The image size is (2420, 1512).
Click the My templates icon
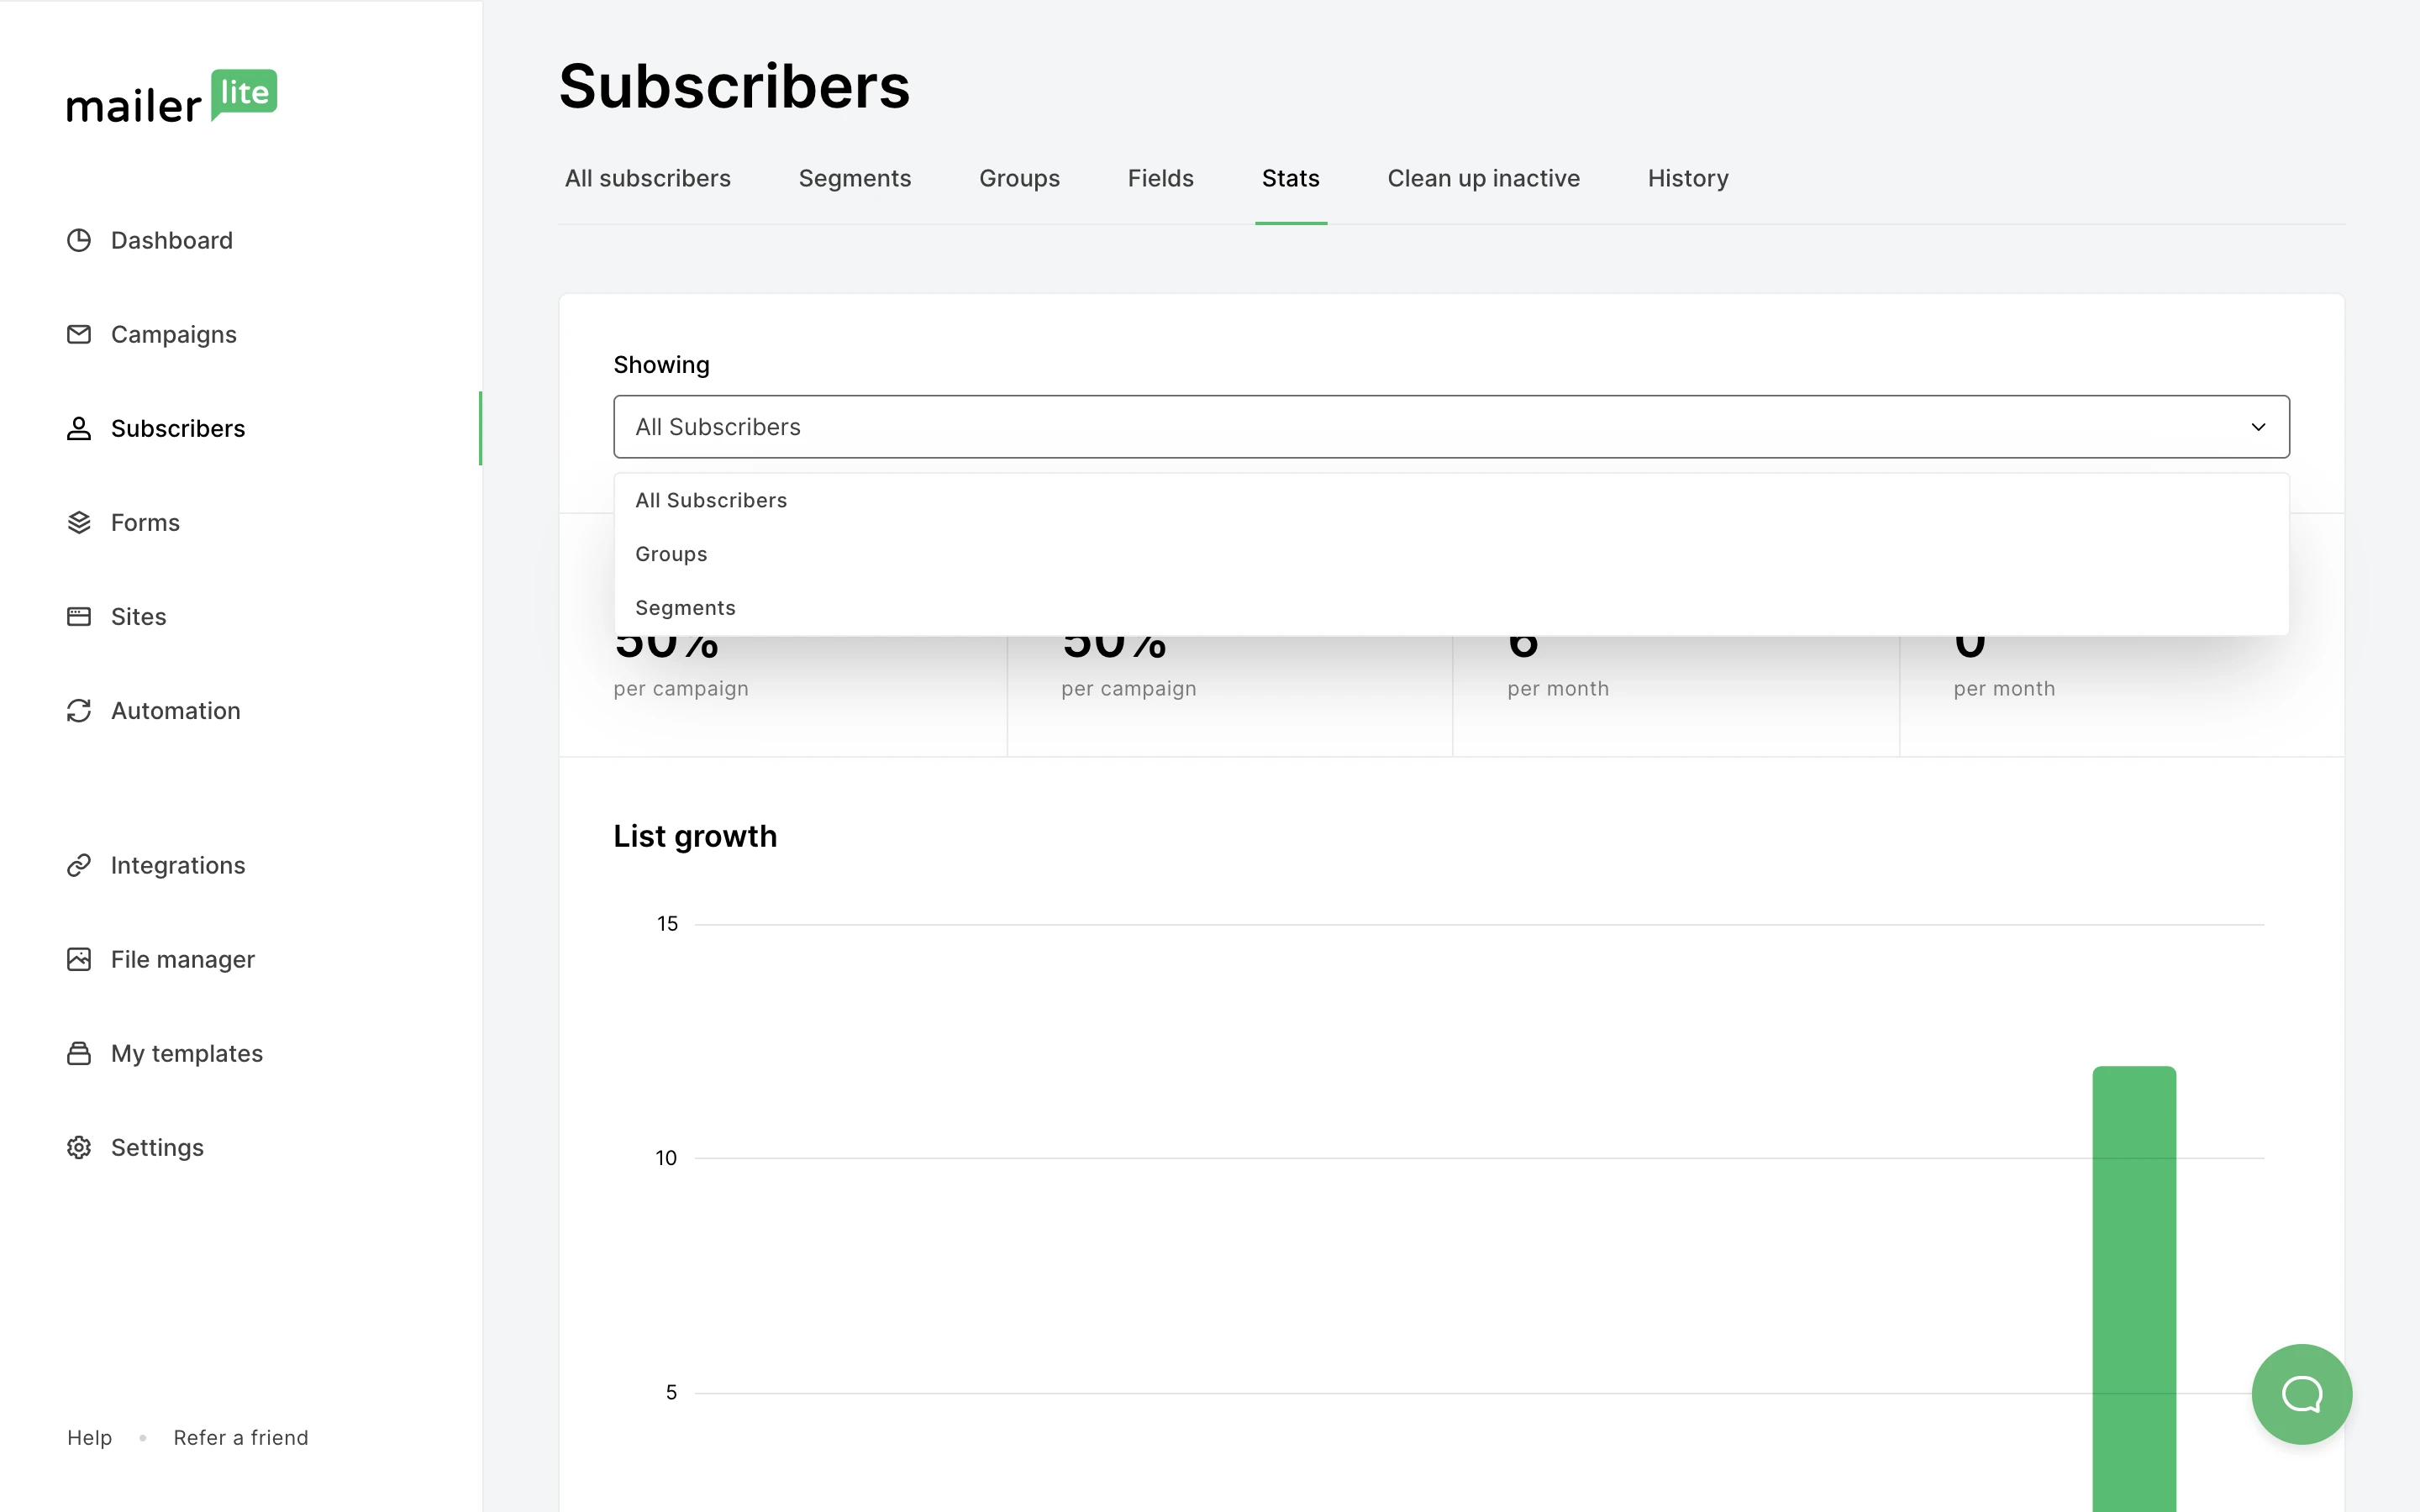pyautogui.click(x=79, y=1053)
